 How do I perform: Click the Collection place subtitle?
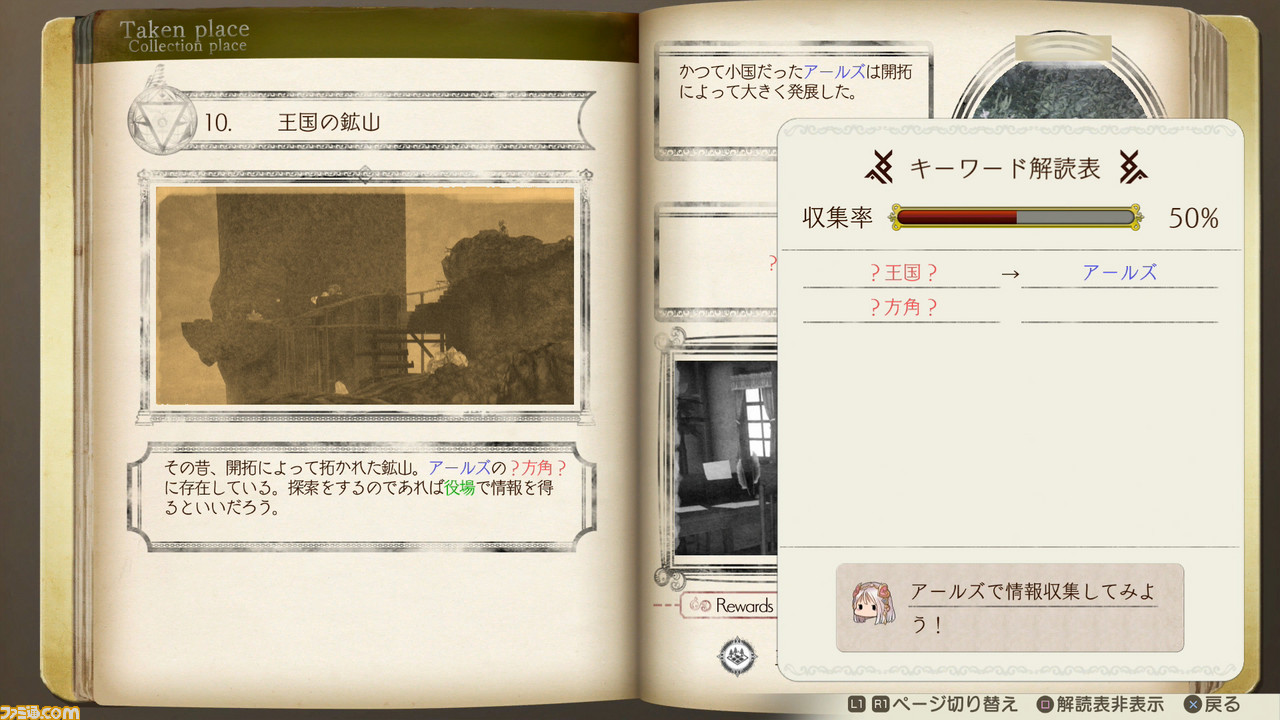coord(187,46)
